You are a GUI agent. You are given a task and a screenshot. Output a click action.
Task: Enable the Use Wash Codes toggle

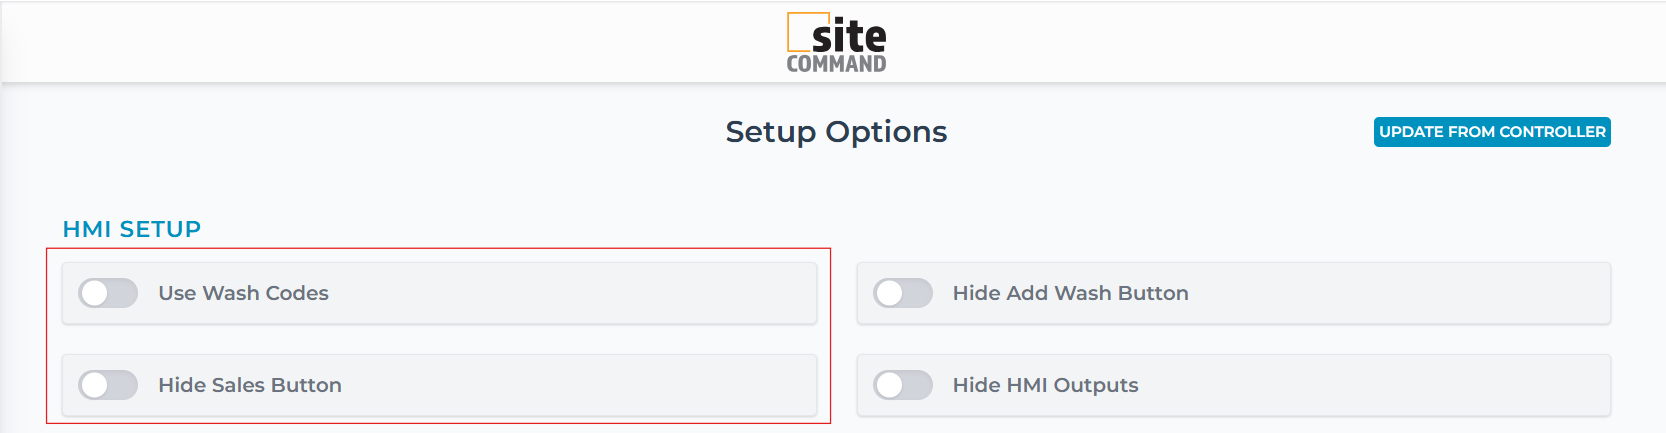[108, 293]
